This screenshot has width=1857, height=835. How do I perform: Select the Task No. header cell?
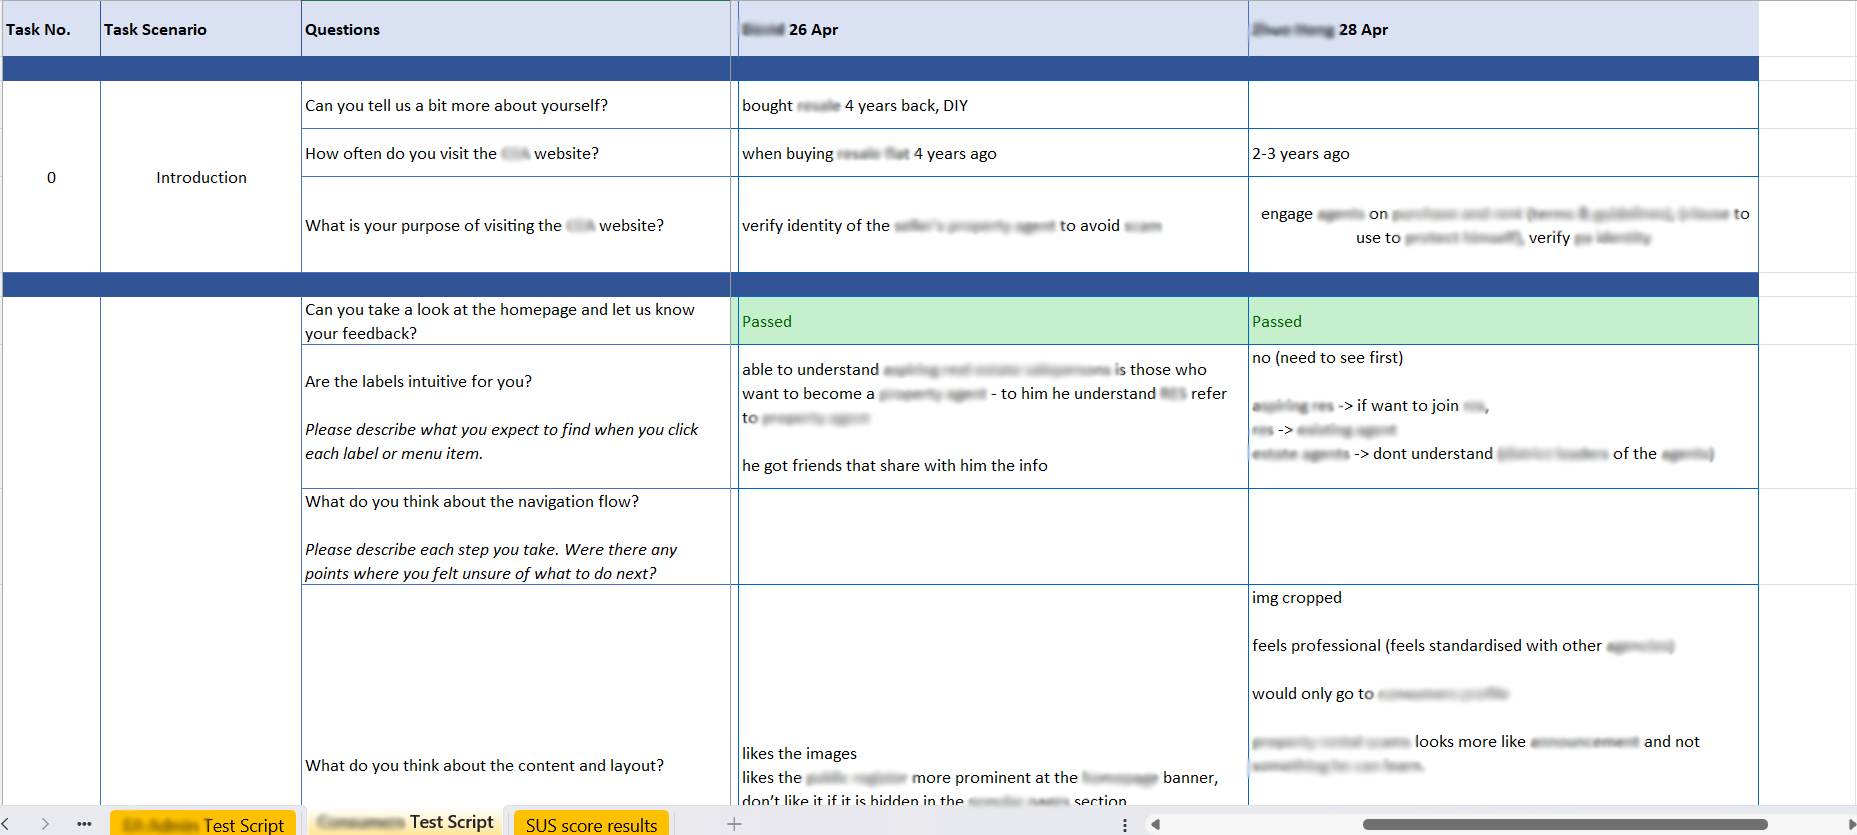(51, 29)
